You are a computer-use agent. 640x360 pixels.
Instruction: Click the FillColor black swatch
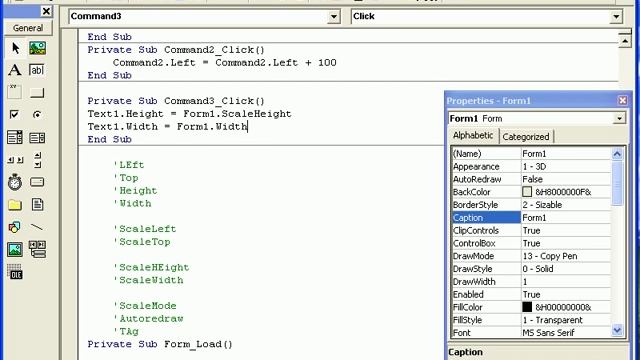[527, 307]
